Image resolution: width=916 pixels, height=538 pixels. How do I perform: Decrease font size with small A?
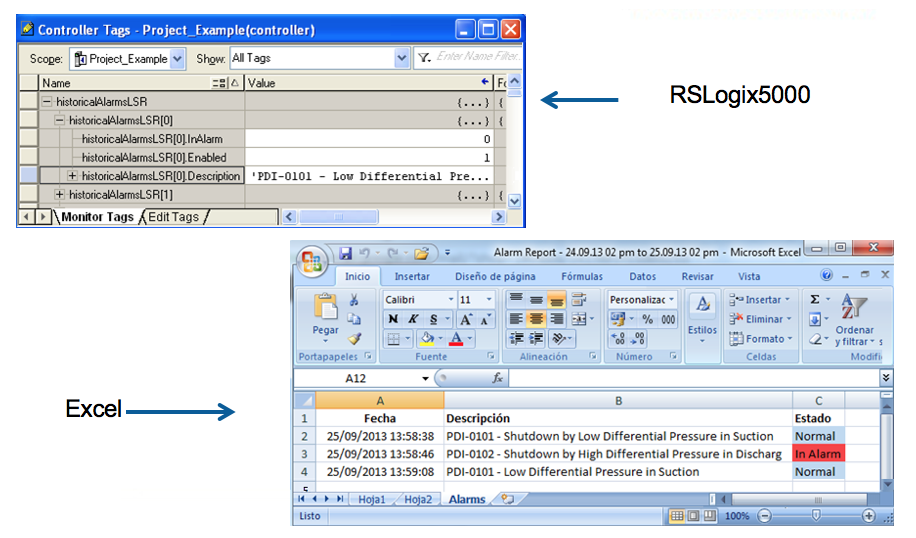(485, 319)
